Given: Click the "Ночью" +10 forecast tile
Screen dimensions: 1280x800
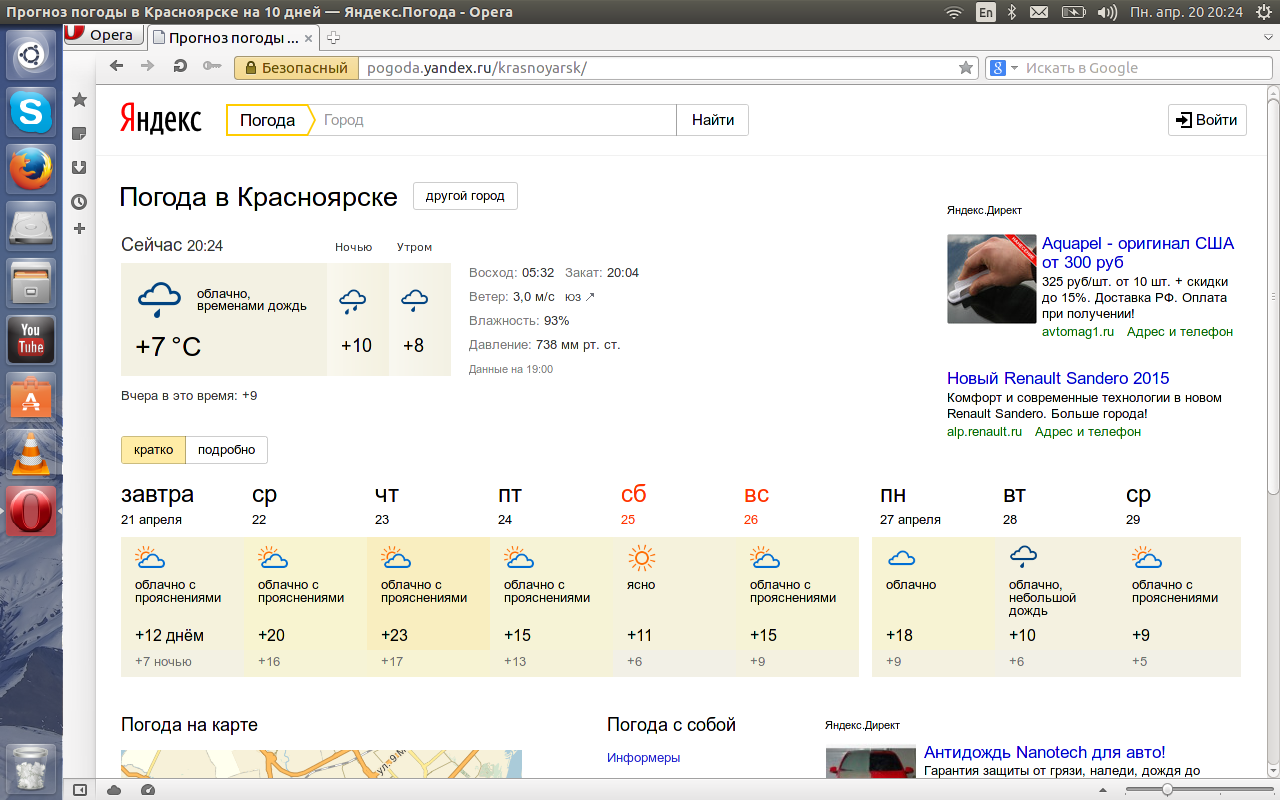Looking at the screenshot, I should point(356,320).
